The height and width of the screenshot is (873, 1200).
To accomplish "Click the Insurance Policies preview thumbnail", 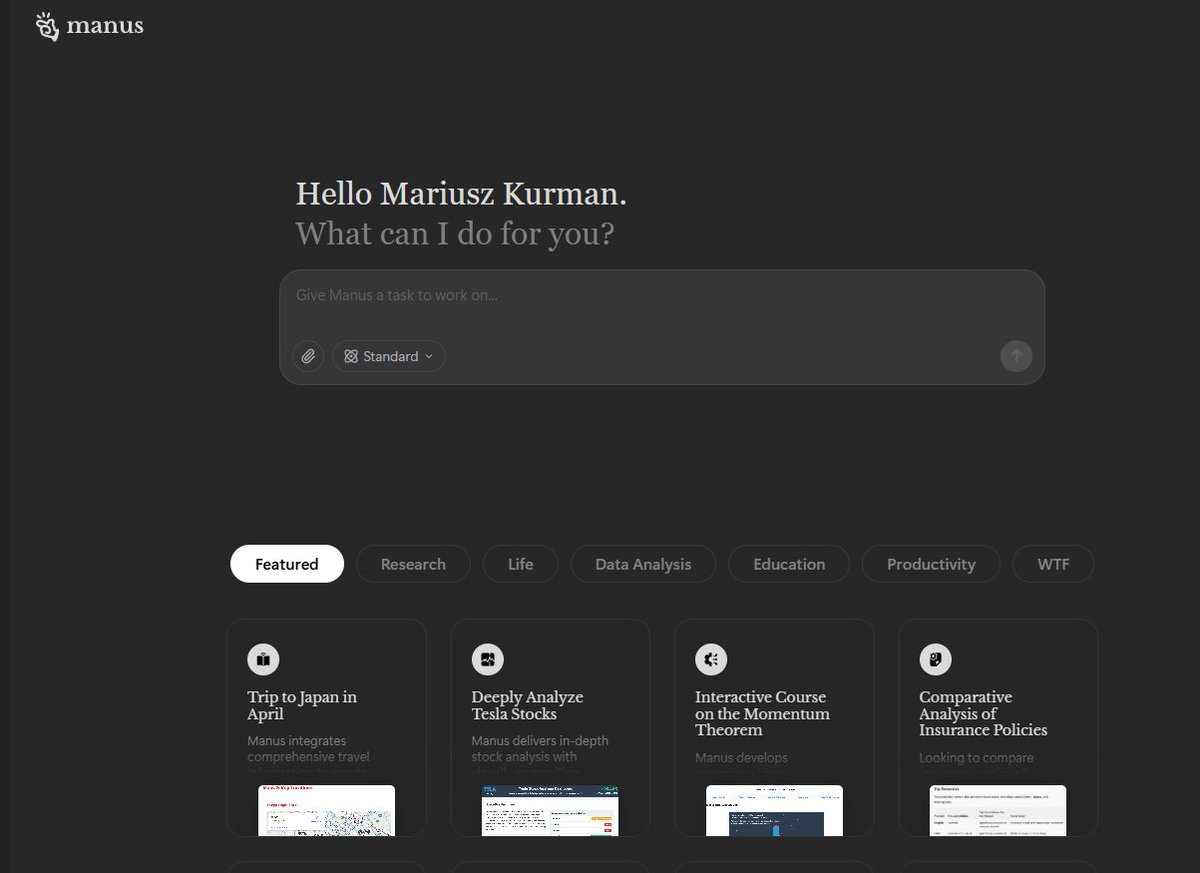I will pos(998,810).
